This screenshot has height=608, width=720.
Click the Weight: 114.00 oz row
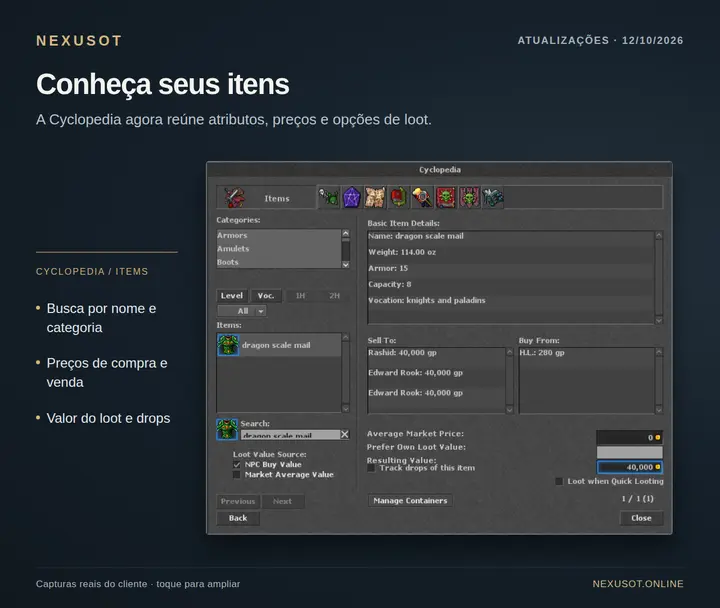coord(511,252)
